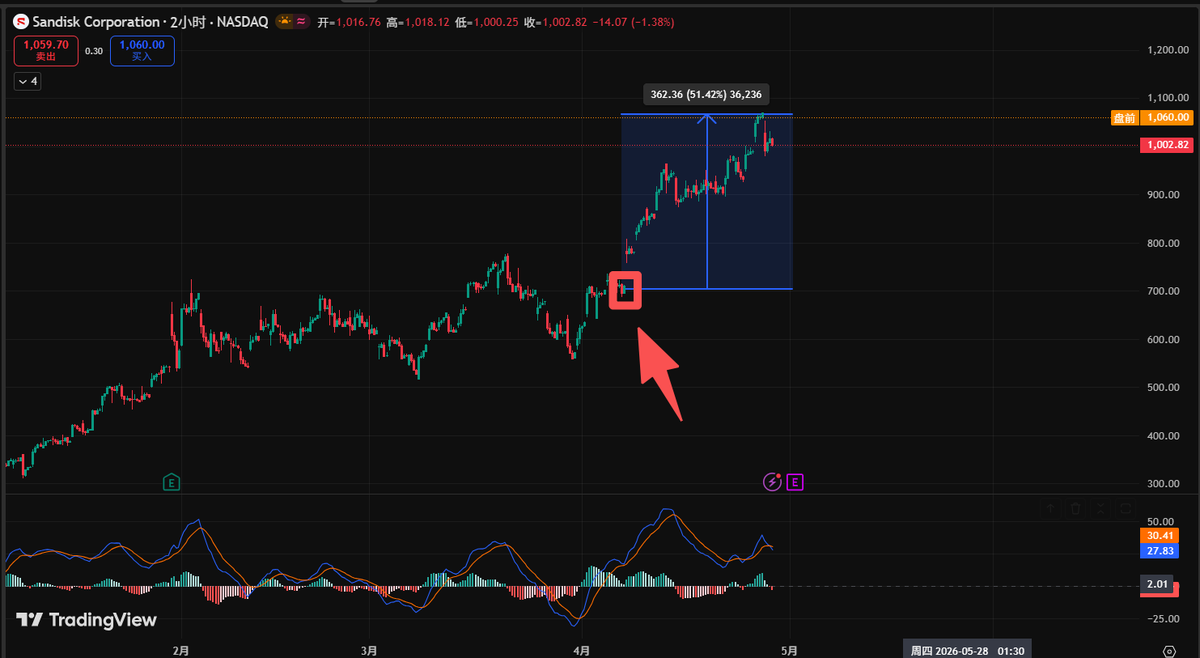1200x658 pixels.
Task: Click the high value 高=1,018.12
Action: [x=420, y=22]
